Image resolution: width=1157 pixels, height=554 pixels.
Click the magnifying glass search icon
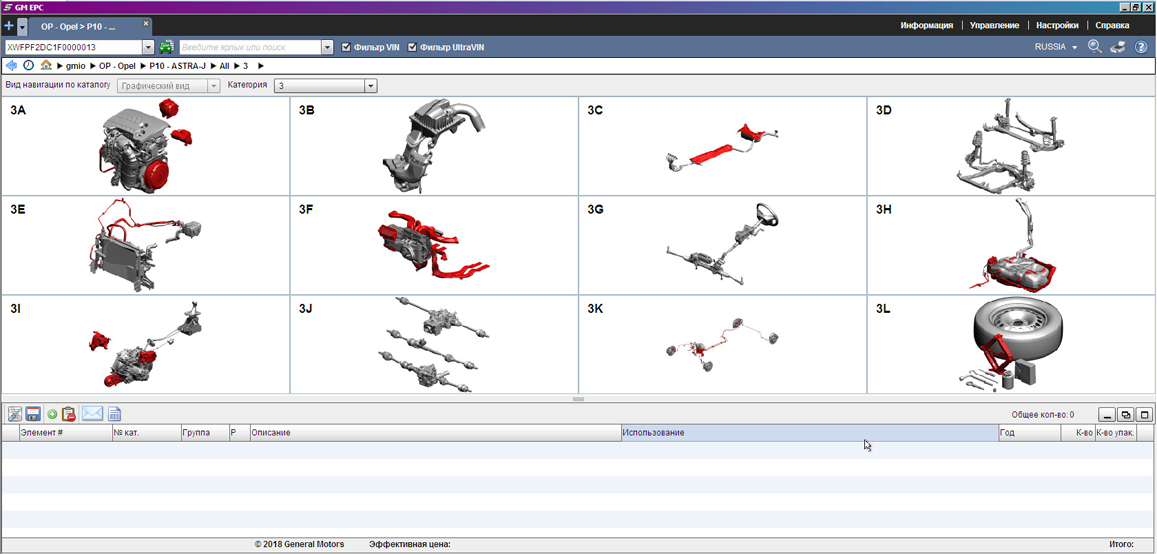click(x=1095, y=47)
